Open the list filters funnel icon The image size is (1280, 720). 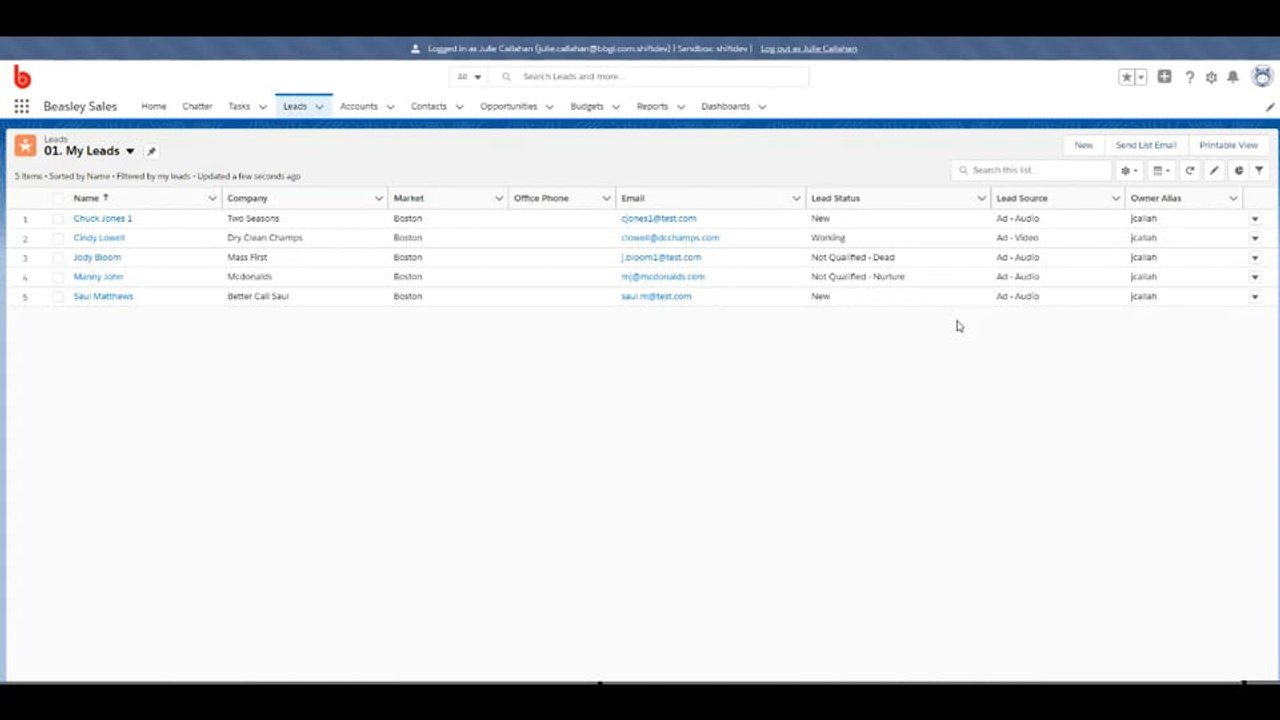pos(1260,171)
